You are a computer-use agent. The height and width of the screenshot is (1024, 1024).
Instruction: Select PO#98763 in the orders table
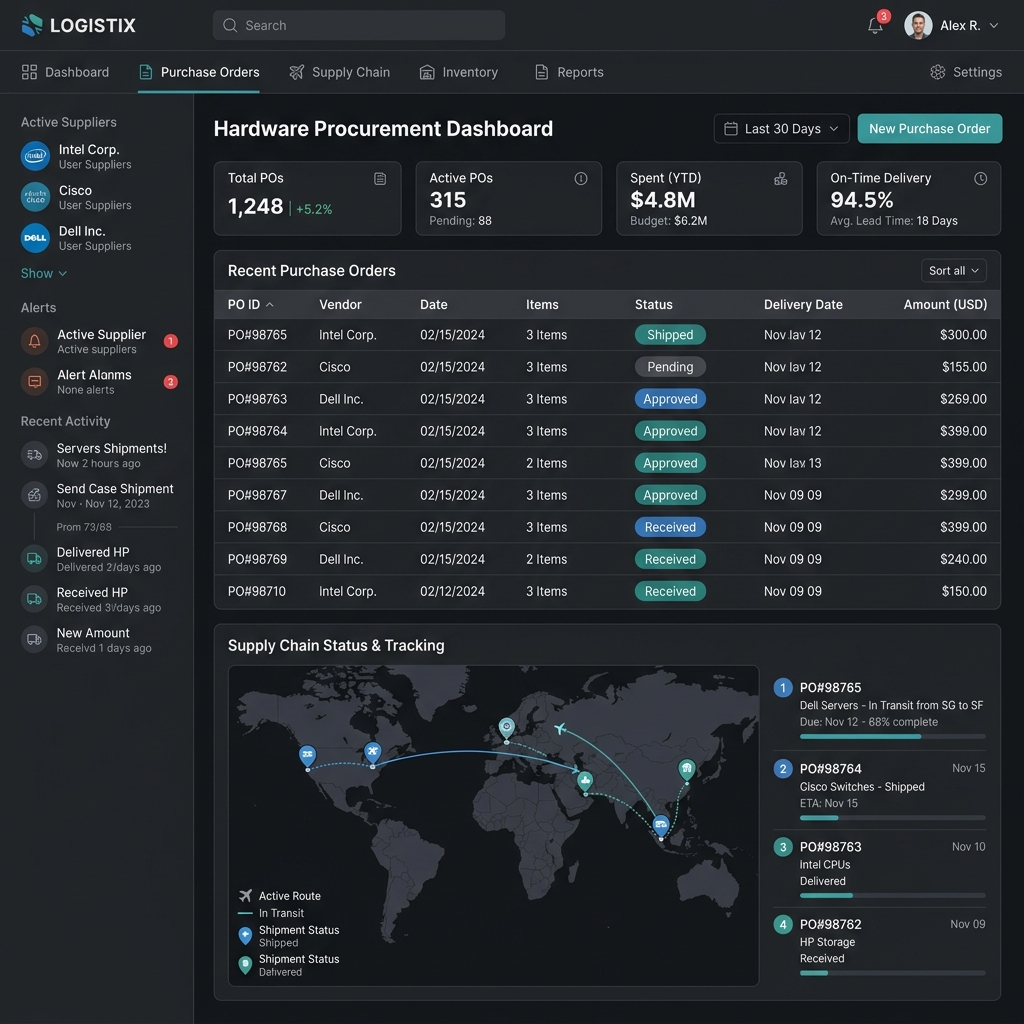click(607, 398)
